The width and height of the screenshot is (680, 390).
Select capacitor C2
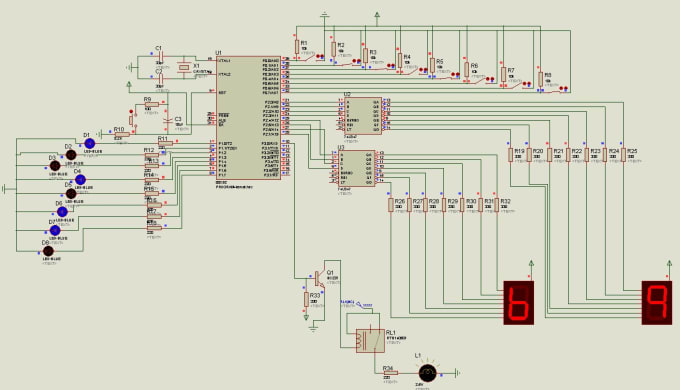(160, 79)
